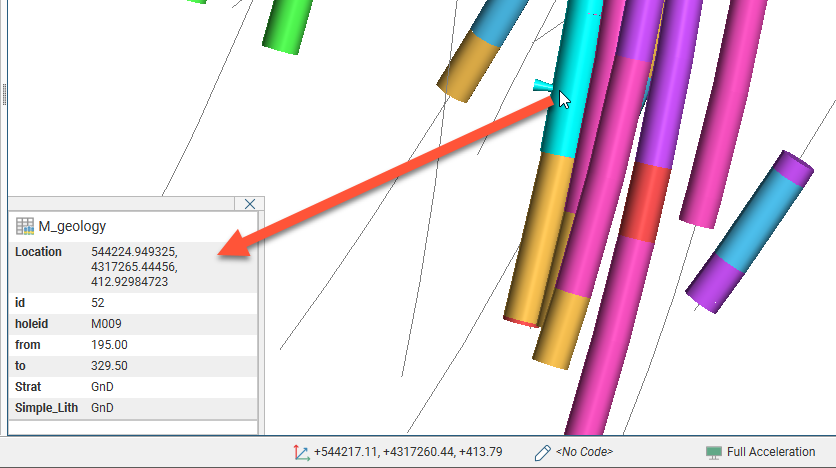Click the green drillhole cylinder at top

(287, 26)
